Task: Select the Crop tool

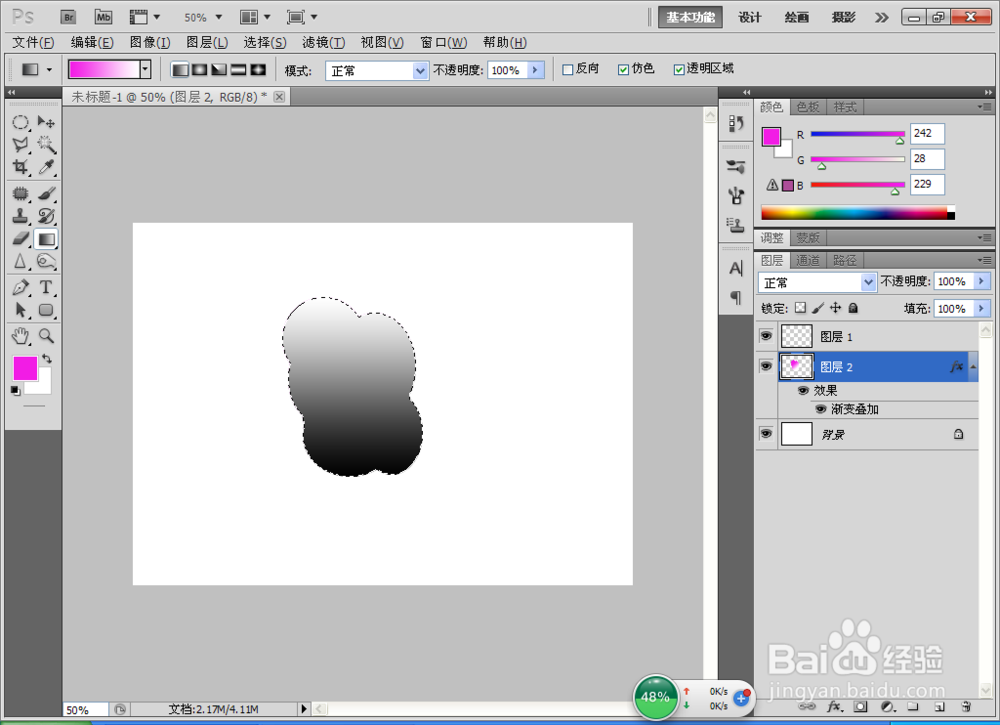Action: [x=20, y=167]
